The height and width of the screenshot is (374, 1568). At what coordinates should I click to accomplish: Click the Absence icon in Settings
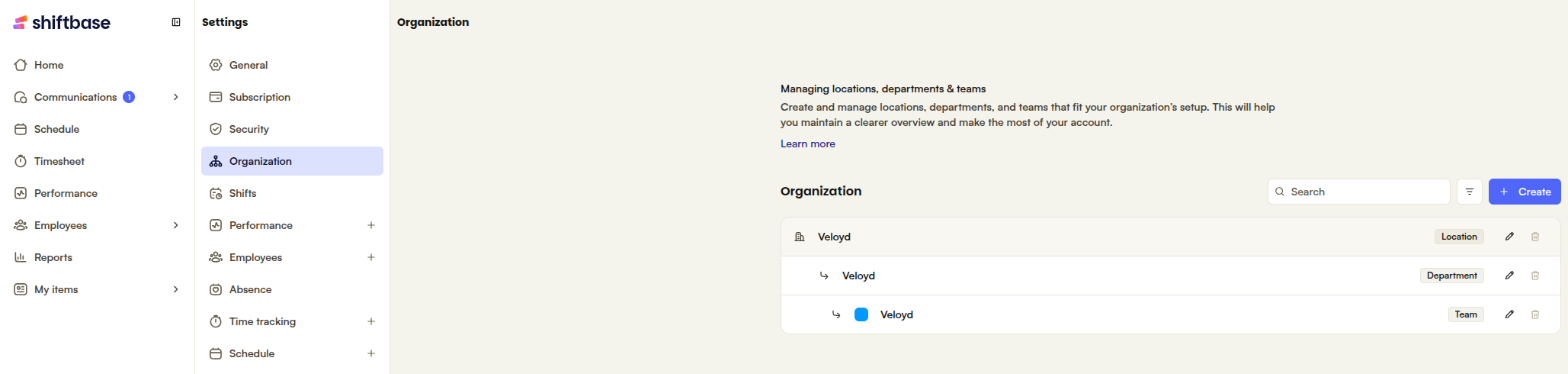click(215, 289)
